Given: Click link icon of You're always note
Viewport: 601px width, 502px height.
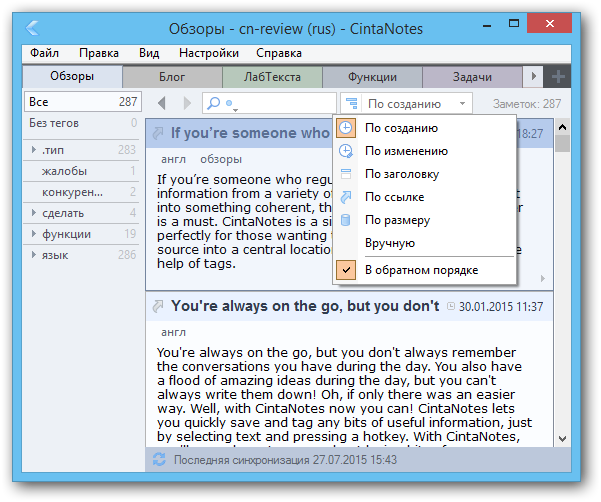Looking at the screenshot, I should tap(158, 306).
